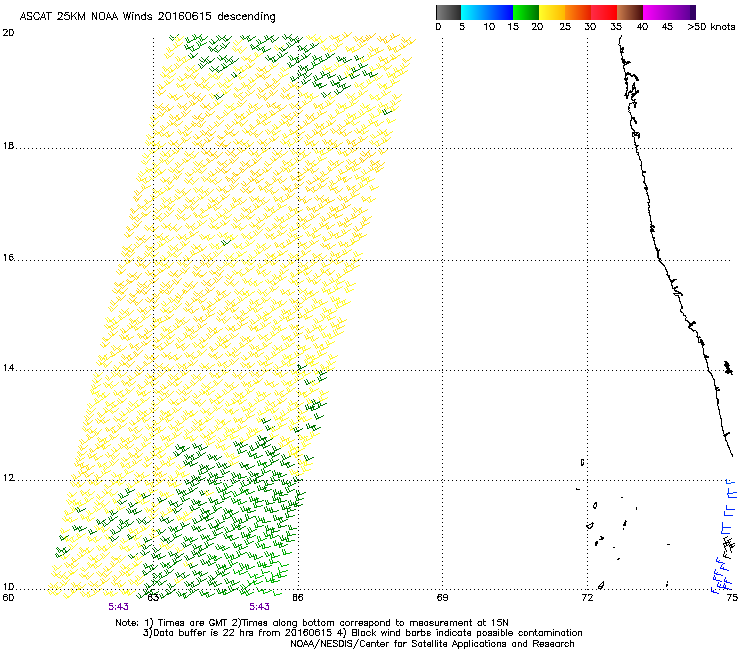Viewport: 740px width, 650px height.
Task: Click the gray 0-5 knots color segment
Action: tap(448, 12)
